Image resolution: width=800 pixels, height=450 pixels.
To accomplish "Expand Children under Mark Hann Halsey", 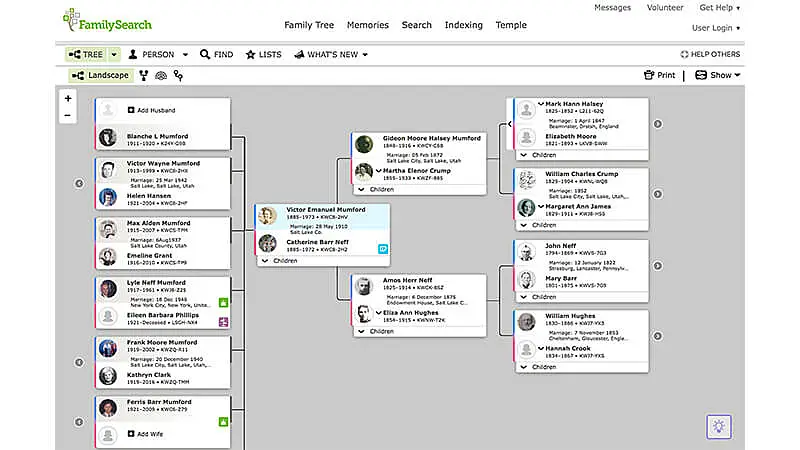I will pos(538,155).
